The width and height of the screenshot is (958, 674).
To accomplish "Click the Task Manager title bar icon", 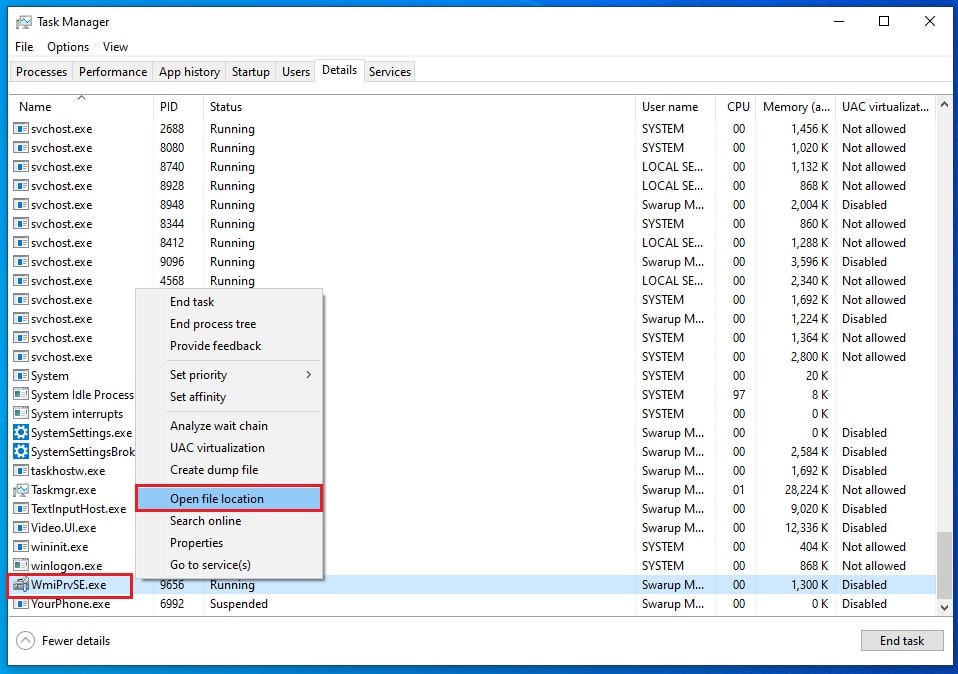I will [x=23, y=22].
